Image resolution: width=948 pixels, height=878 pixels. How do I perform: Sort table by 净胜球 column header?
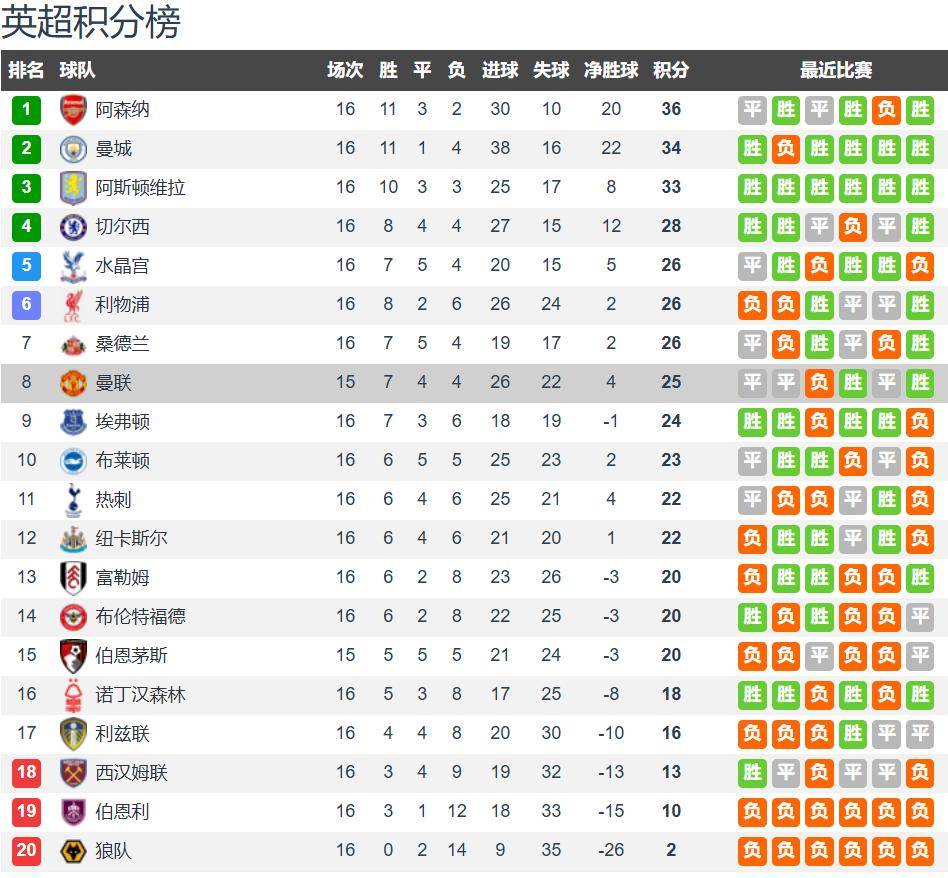(x=611, y=70)
